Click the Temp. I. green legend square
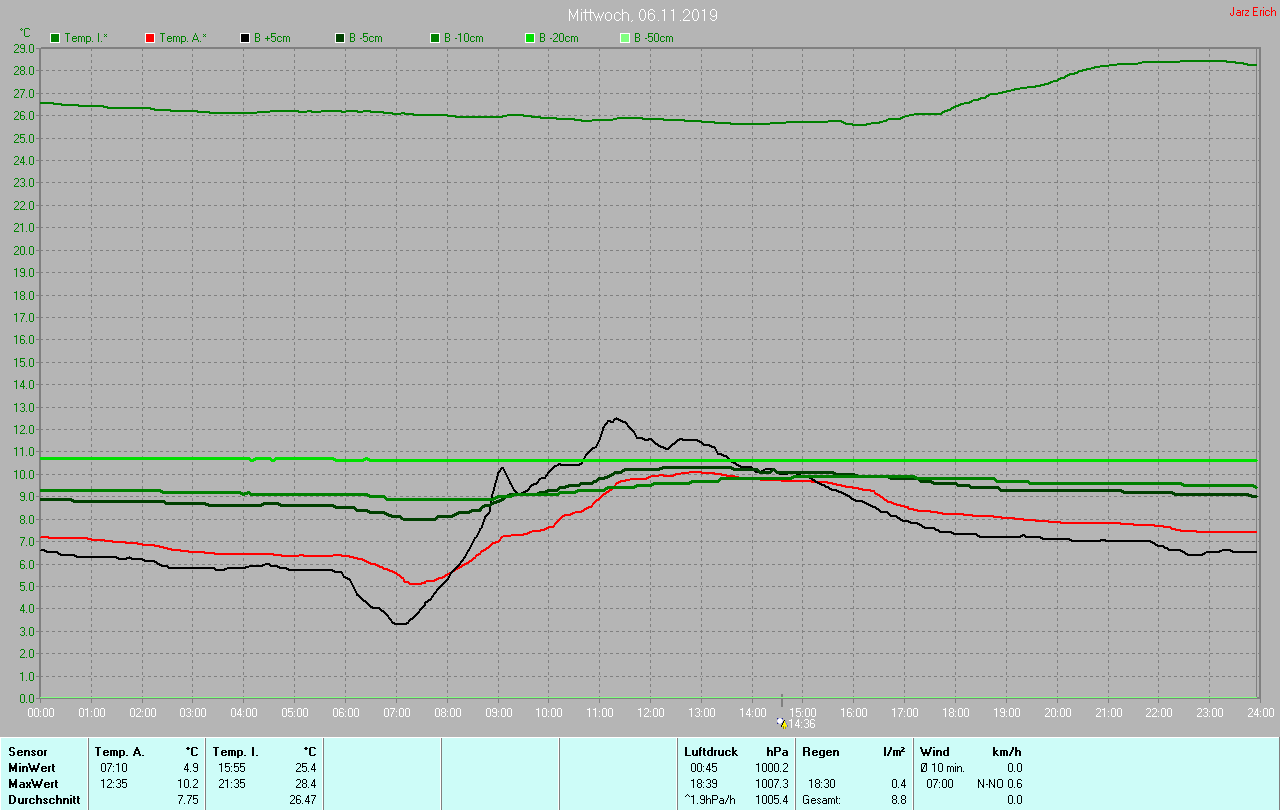The height and width of the screenshot is (810, 1280). coord(55,38)
